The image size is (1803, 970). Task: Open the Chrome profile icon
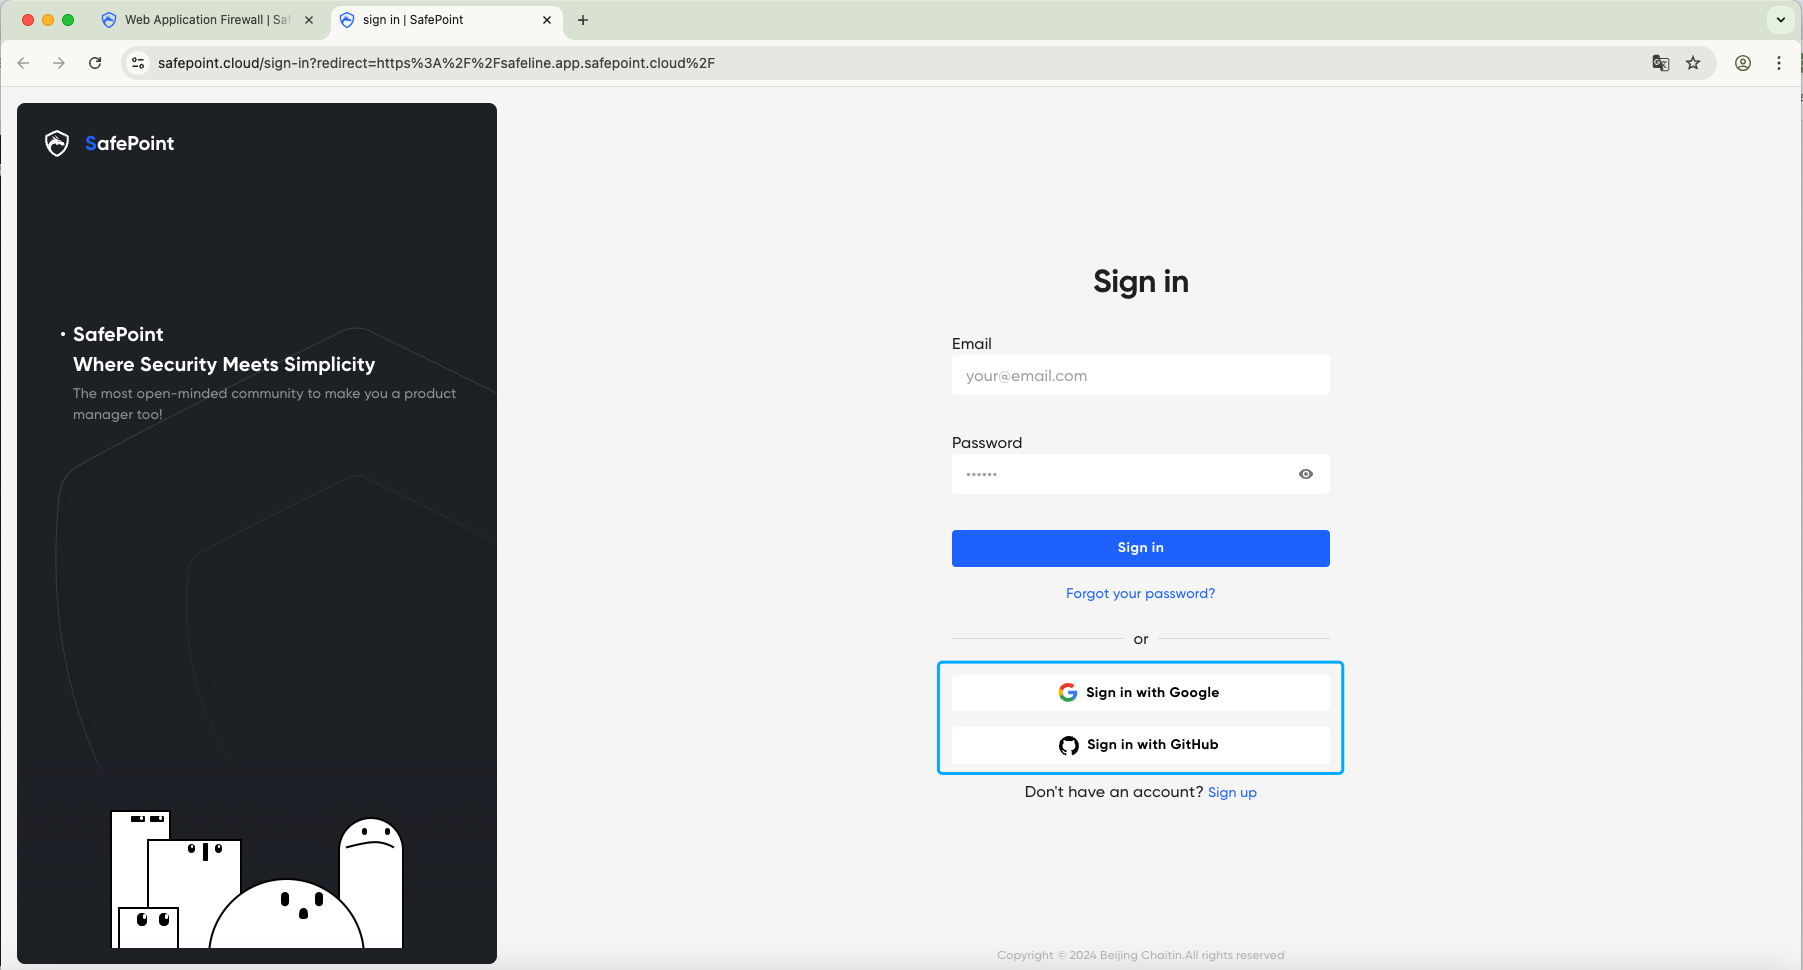pyautogui.click(x=1743, y=63)
